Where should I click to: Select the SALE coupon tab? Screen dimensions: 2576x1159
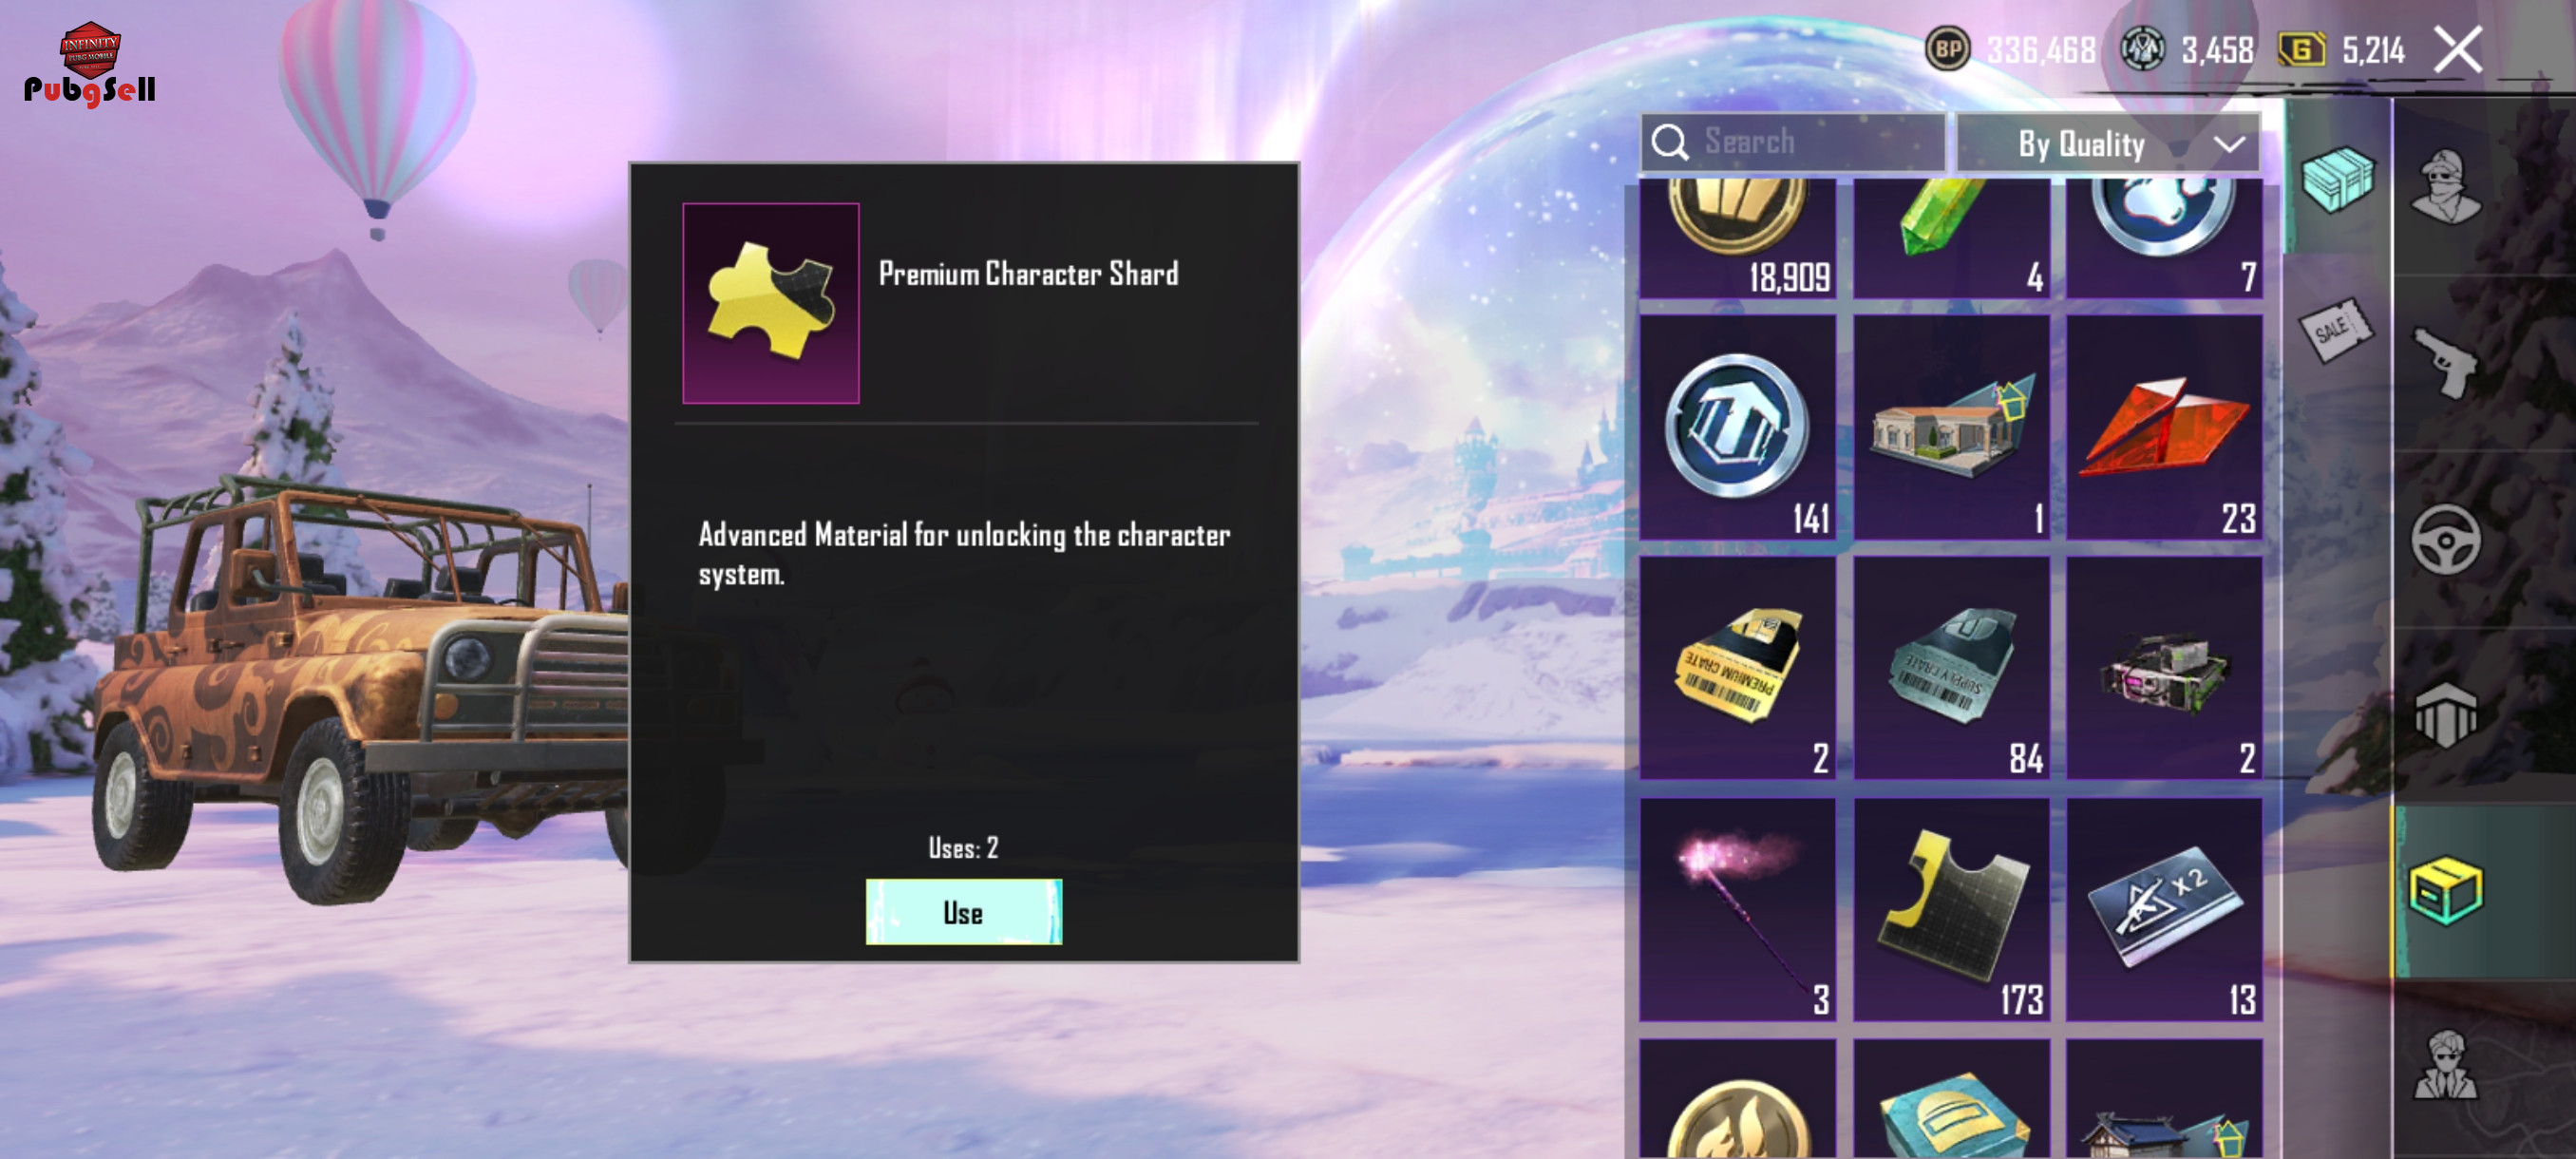2335,329
